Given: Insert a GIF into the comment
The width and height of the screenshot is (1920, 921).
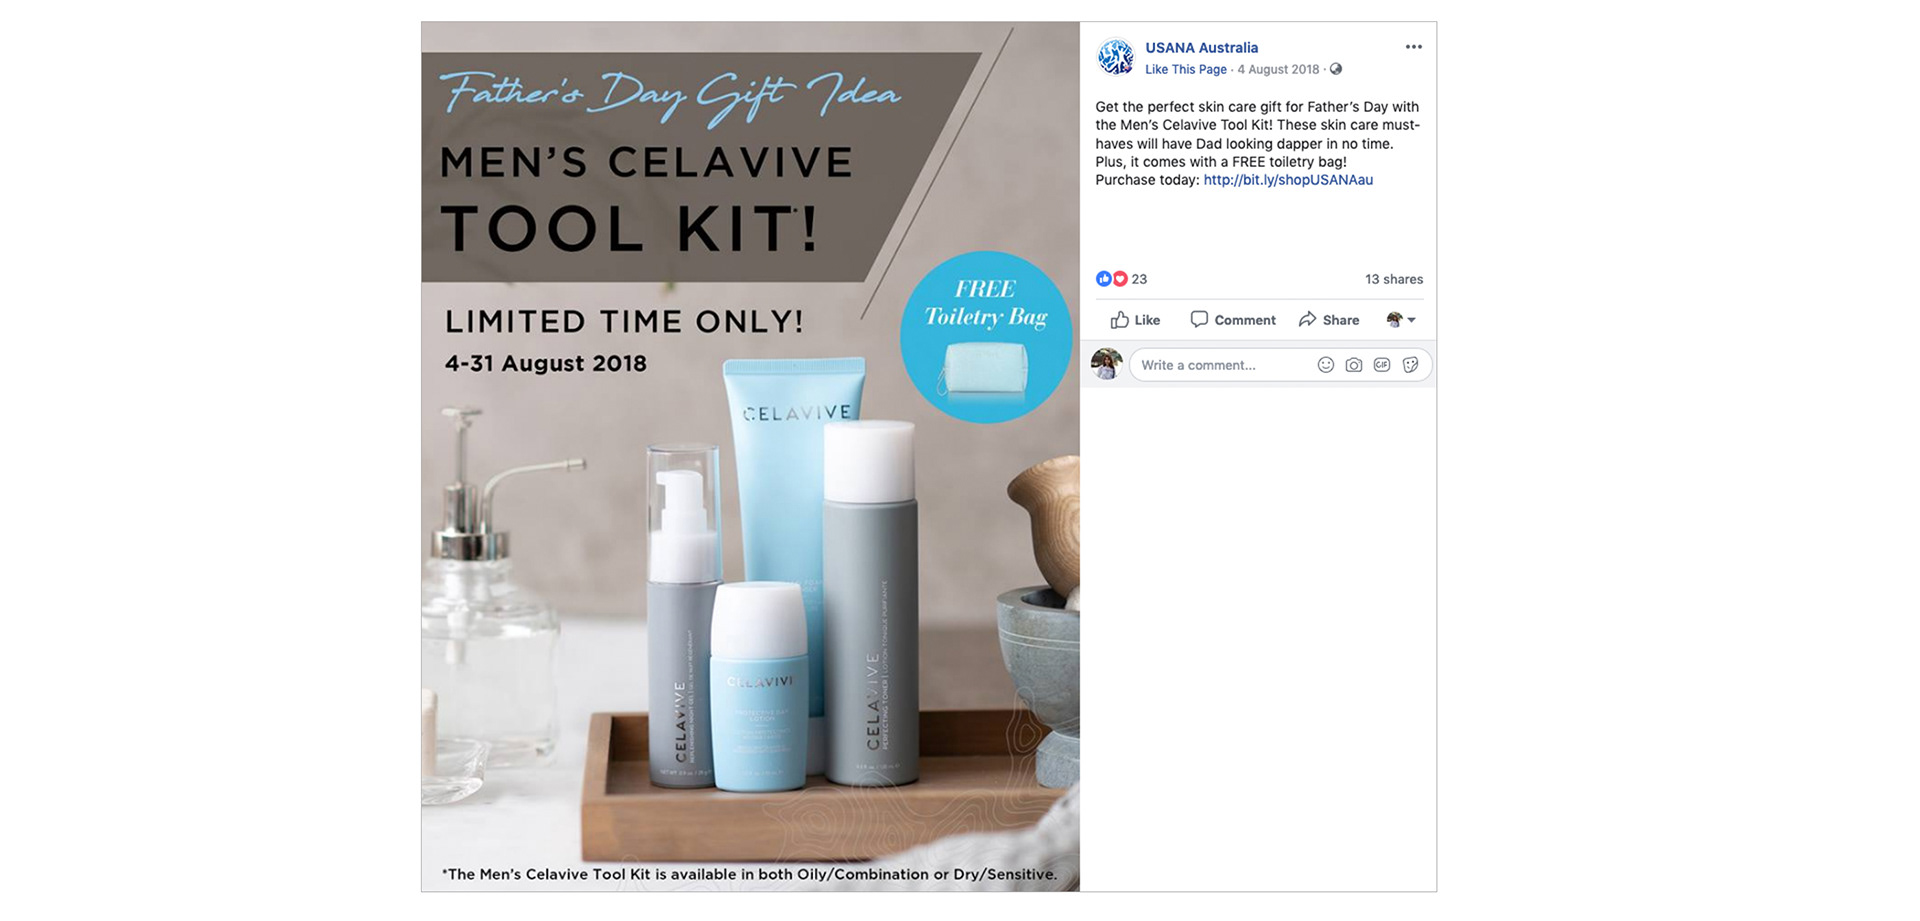Looking at the screenshot, I should pyautogui.click(x=1382, y=365).
